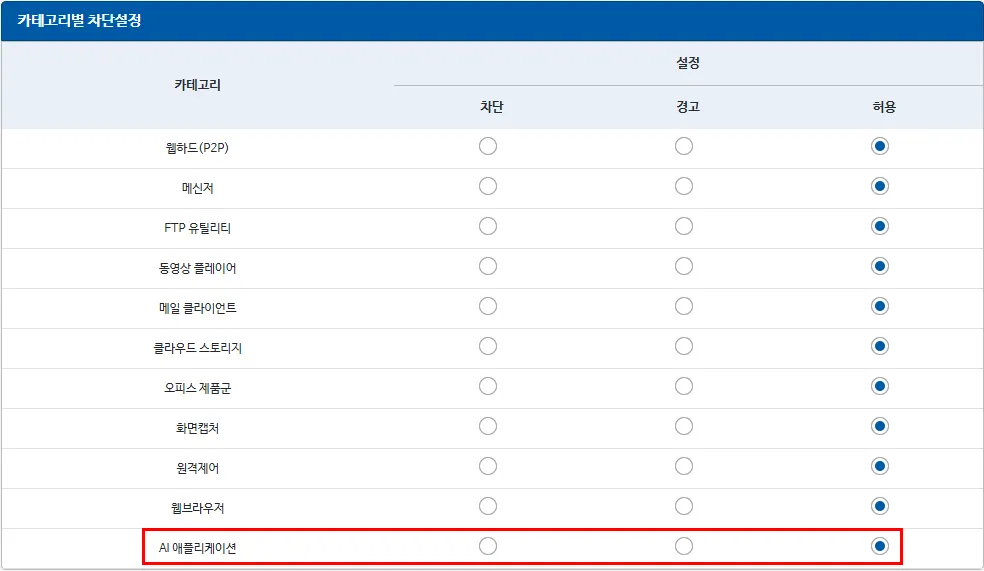Choose 경고 for 원격제어
The image size is (984, 571).
[684, 466]
